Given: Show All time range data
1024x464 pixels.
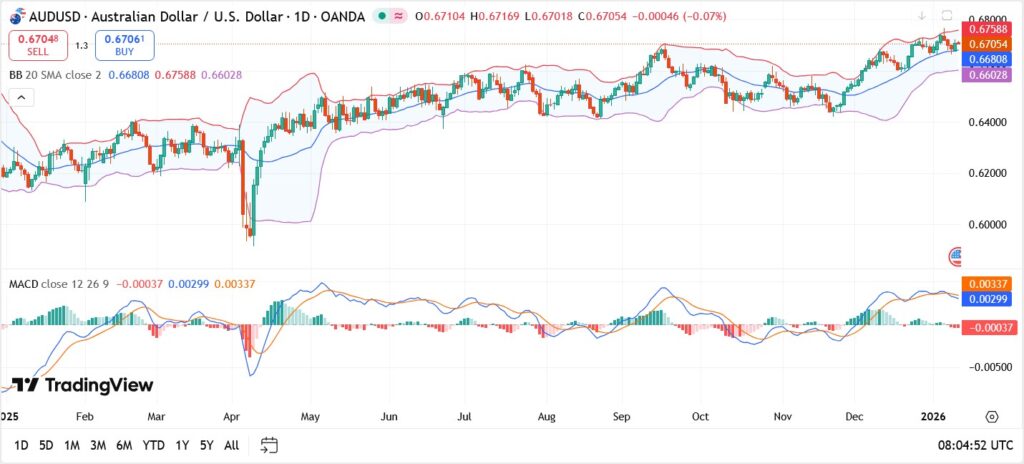Looking at the screenshot, I should pyautogui.click(x=231, y=444).
